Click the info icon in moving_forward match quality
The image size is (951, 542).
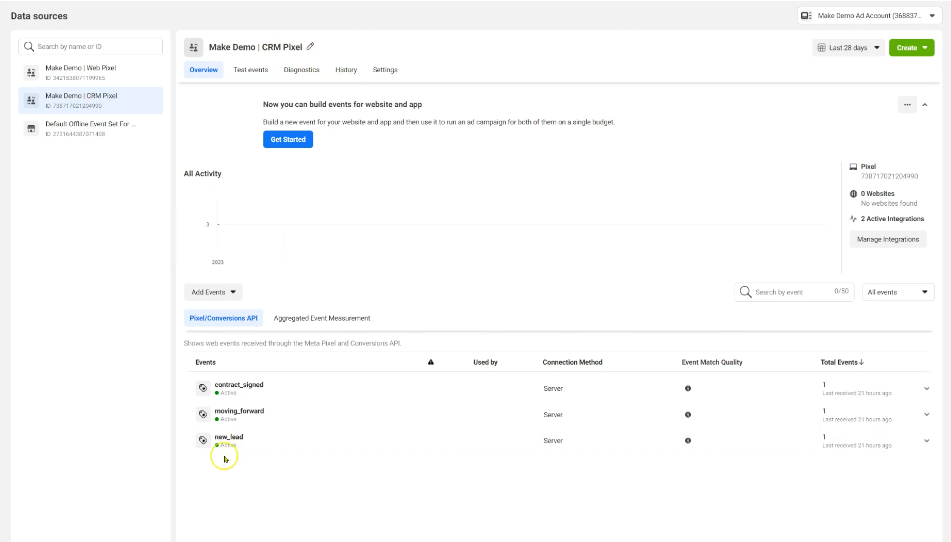click(688, 415)
